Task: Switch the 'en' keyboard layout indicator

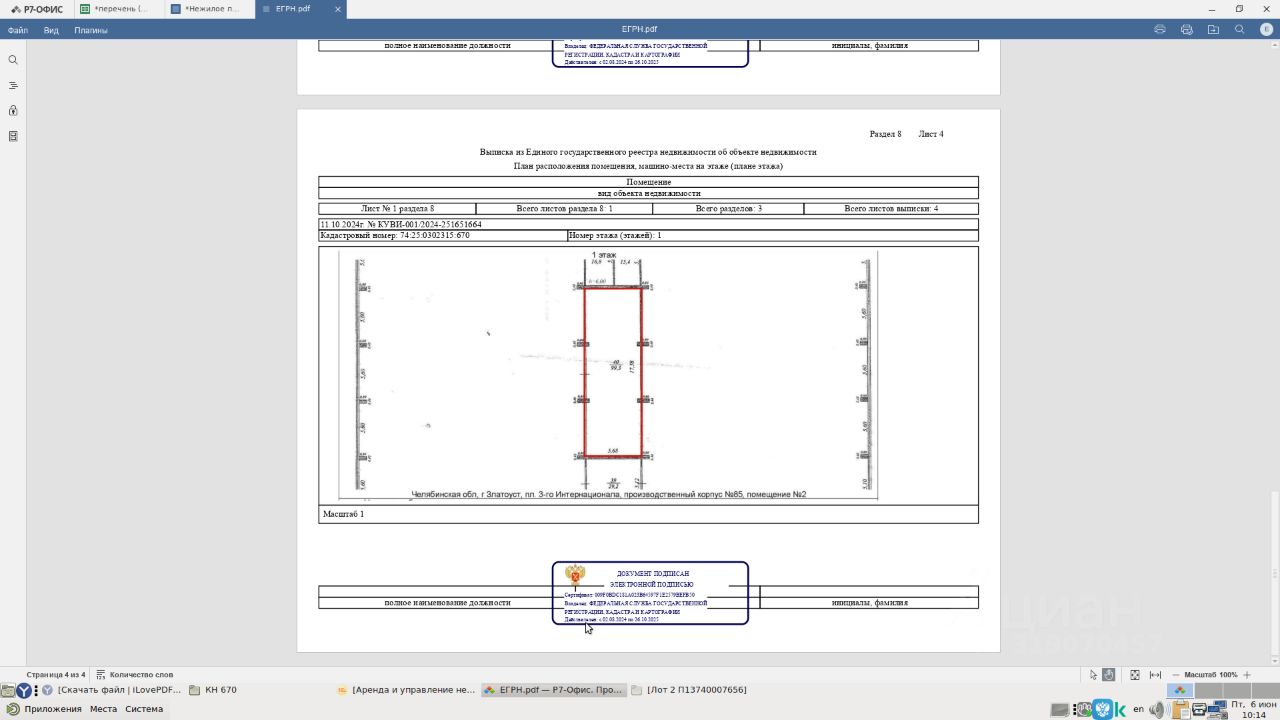Action: tap(1138, 710)
